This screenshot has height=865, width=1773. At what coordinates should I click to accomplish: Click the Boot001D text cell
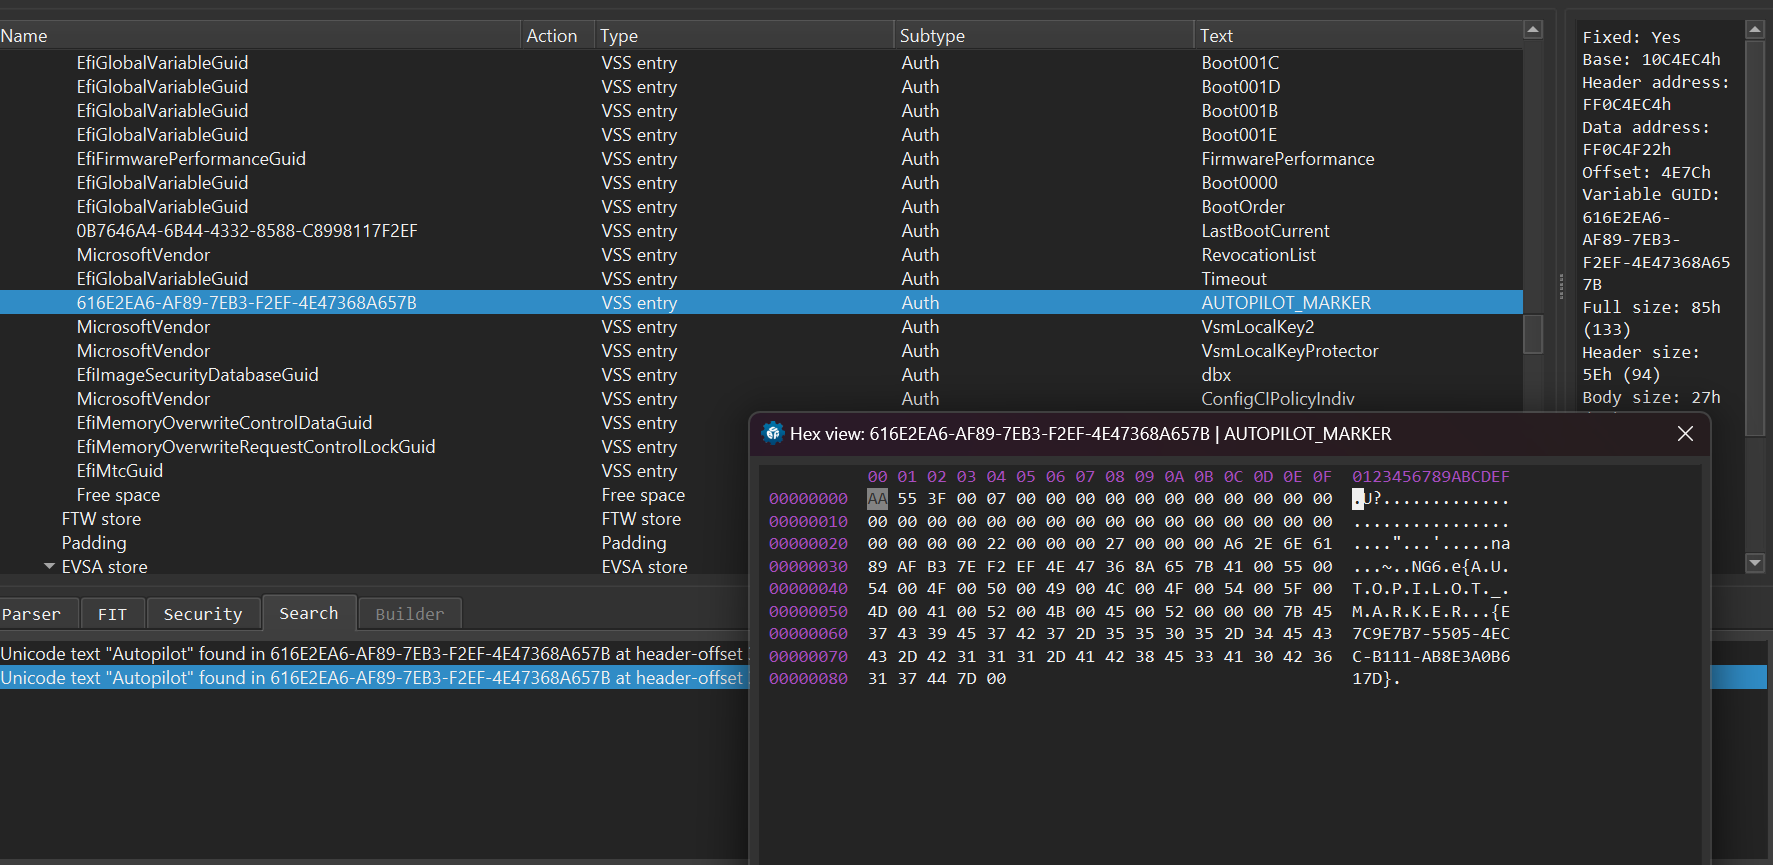[x=1241, y=86]
